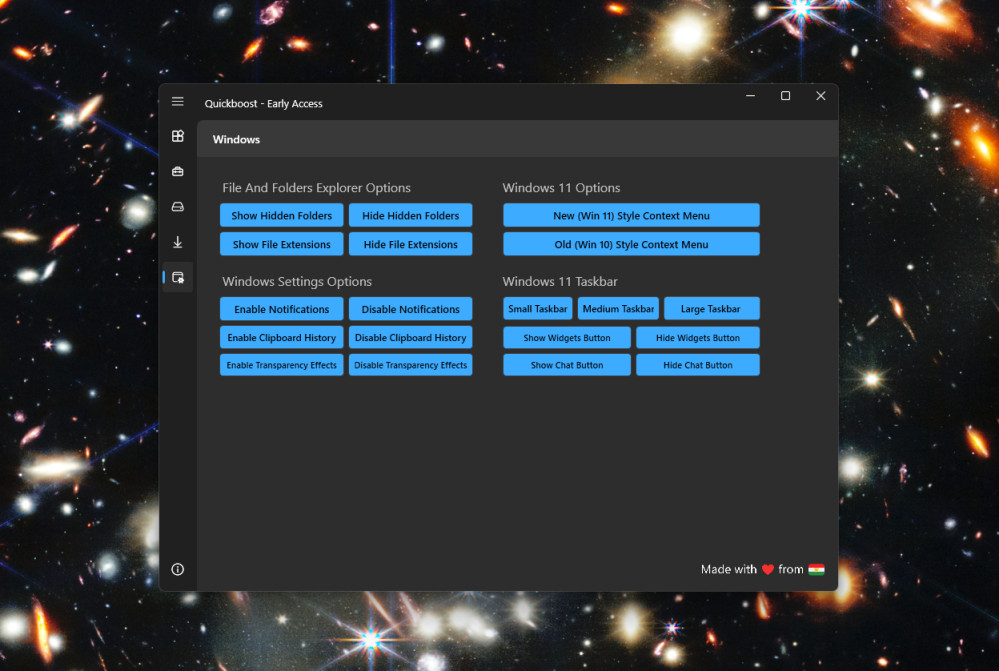Click Show Hidden Folders
Screen dimensions: 999x671
pyautogui.click(x=282, y=215)
